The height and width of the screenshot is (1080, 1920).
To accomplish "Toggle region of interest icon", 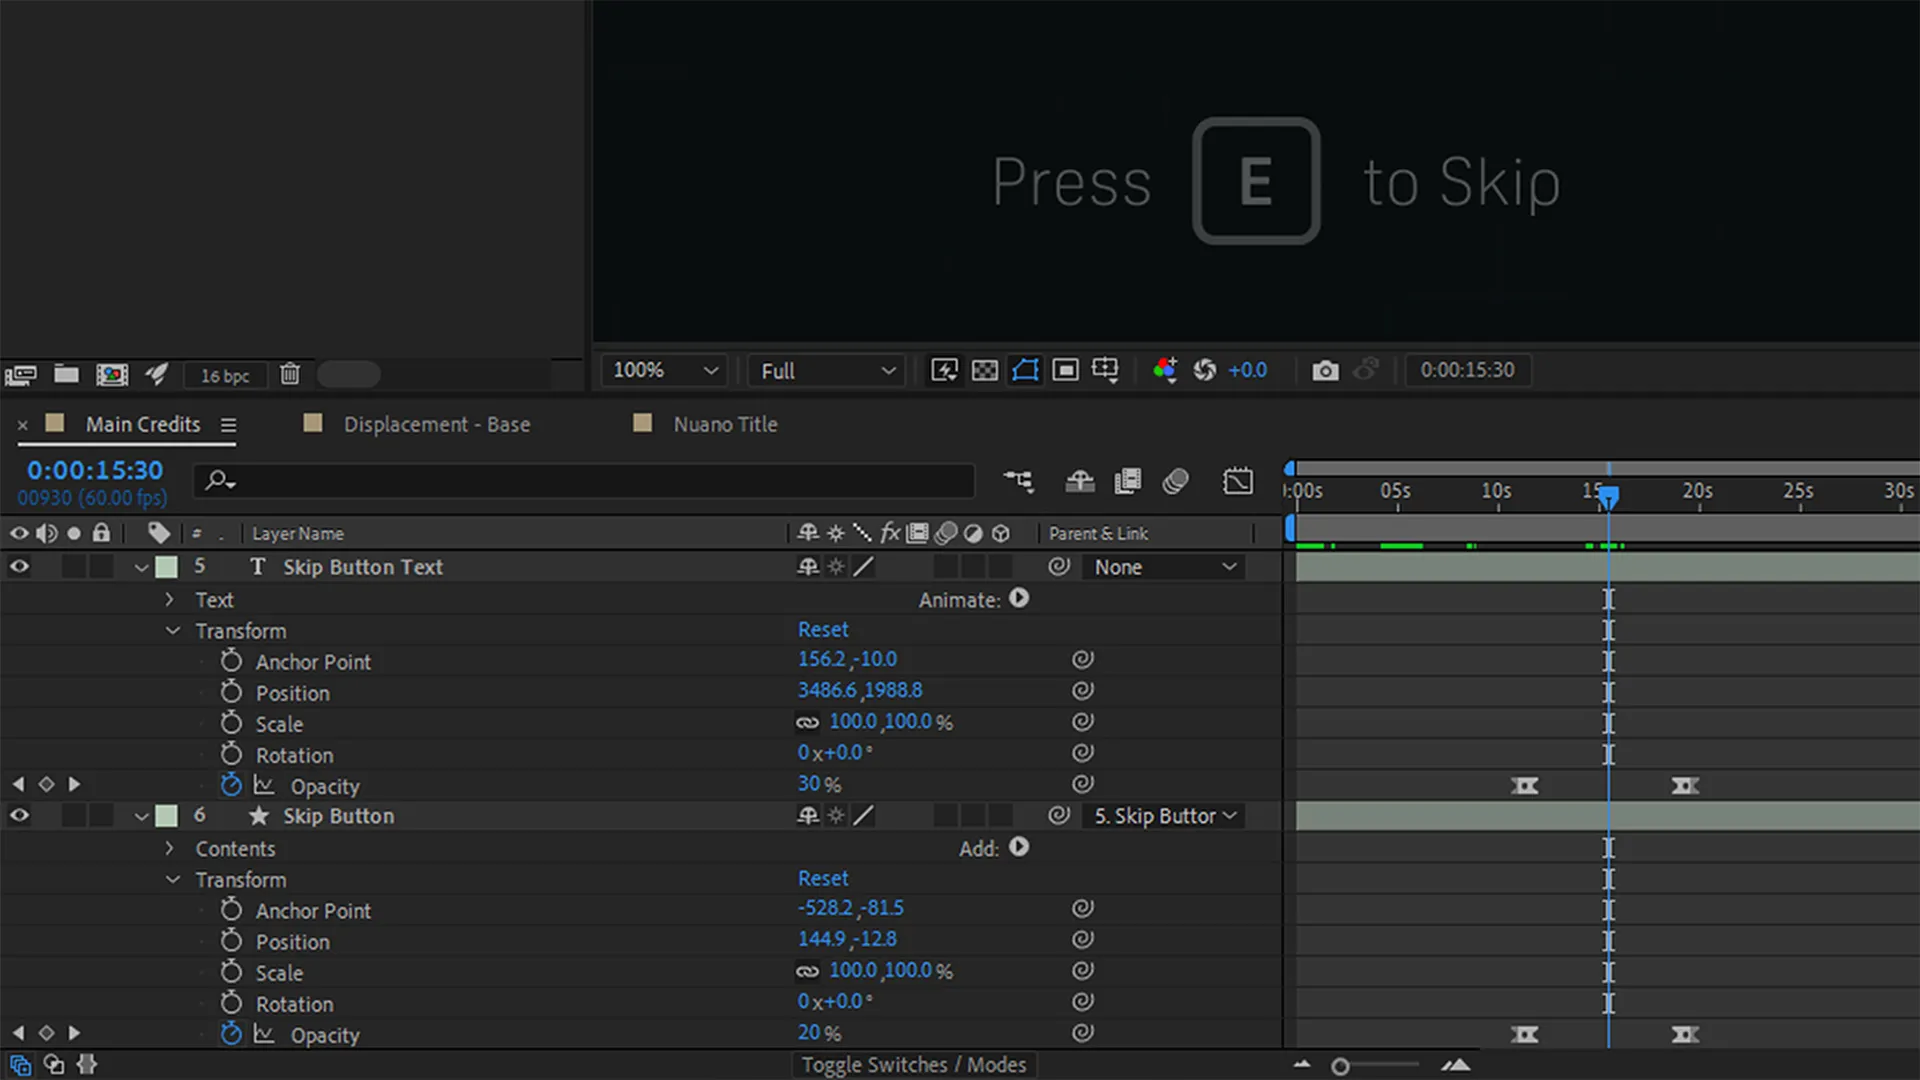I will coord(1066,370).
